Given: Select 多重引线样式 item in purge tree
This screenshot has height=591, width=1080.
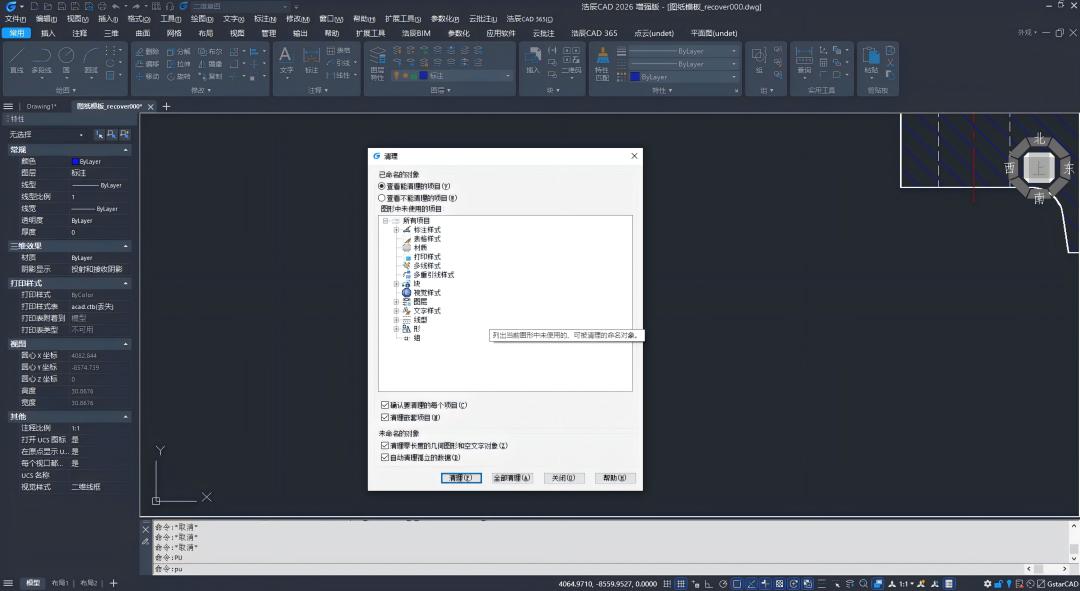Looking at the screenshot, I should (434, 275).
